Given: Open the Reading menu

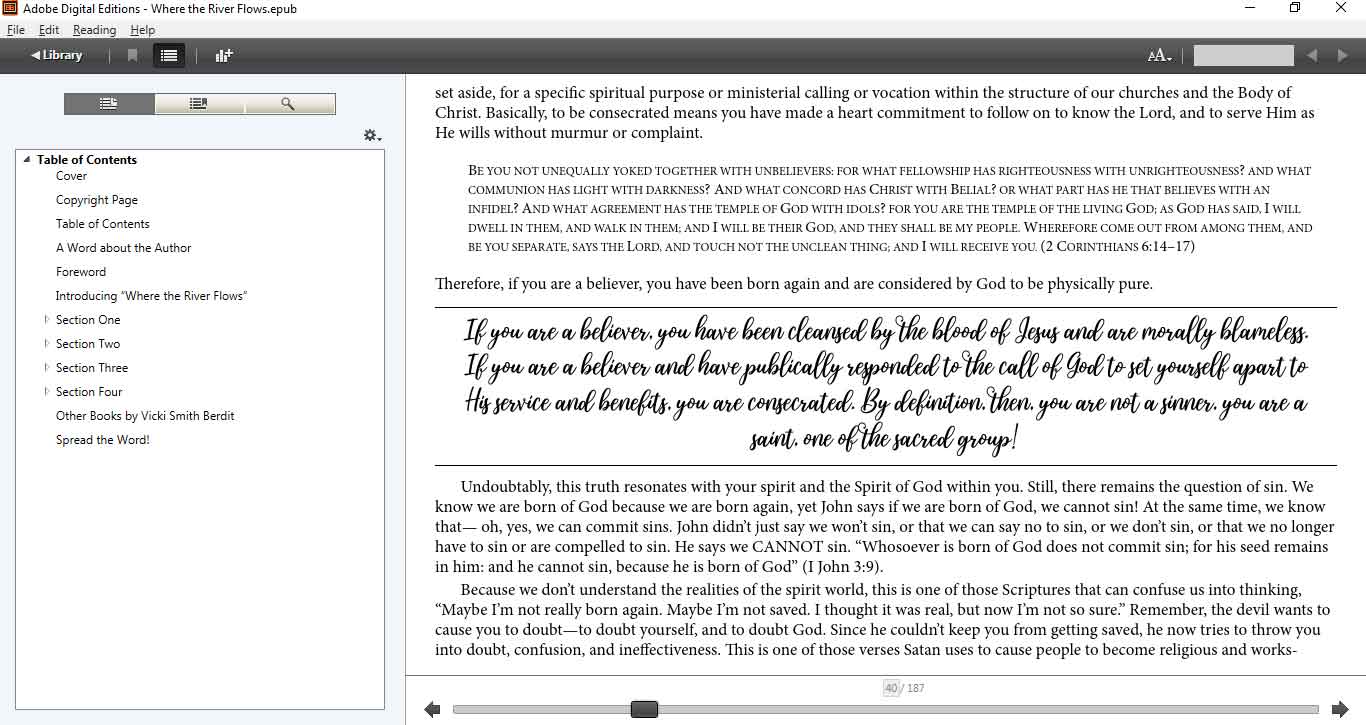Looking at the screenshot, I should coord(94,30).
